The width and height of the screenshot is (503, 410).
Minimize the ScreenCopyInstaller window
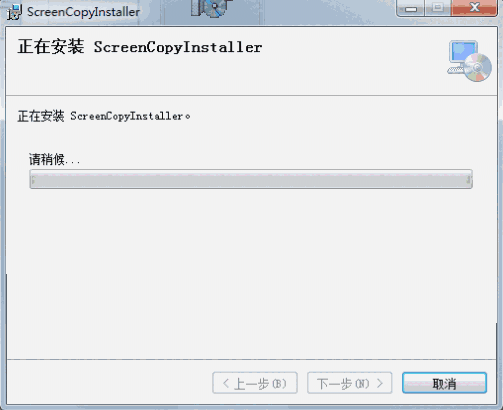[x=411, y=8]
